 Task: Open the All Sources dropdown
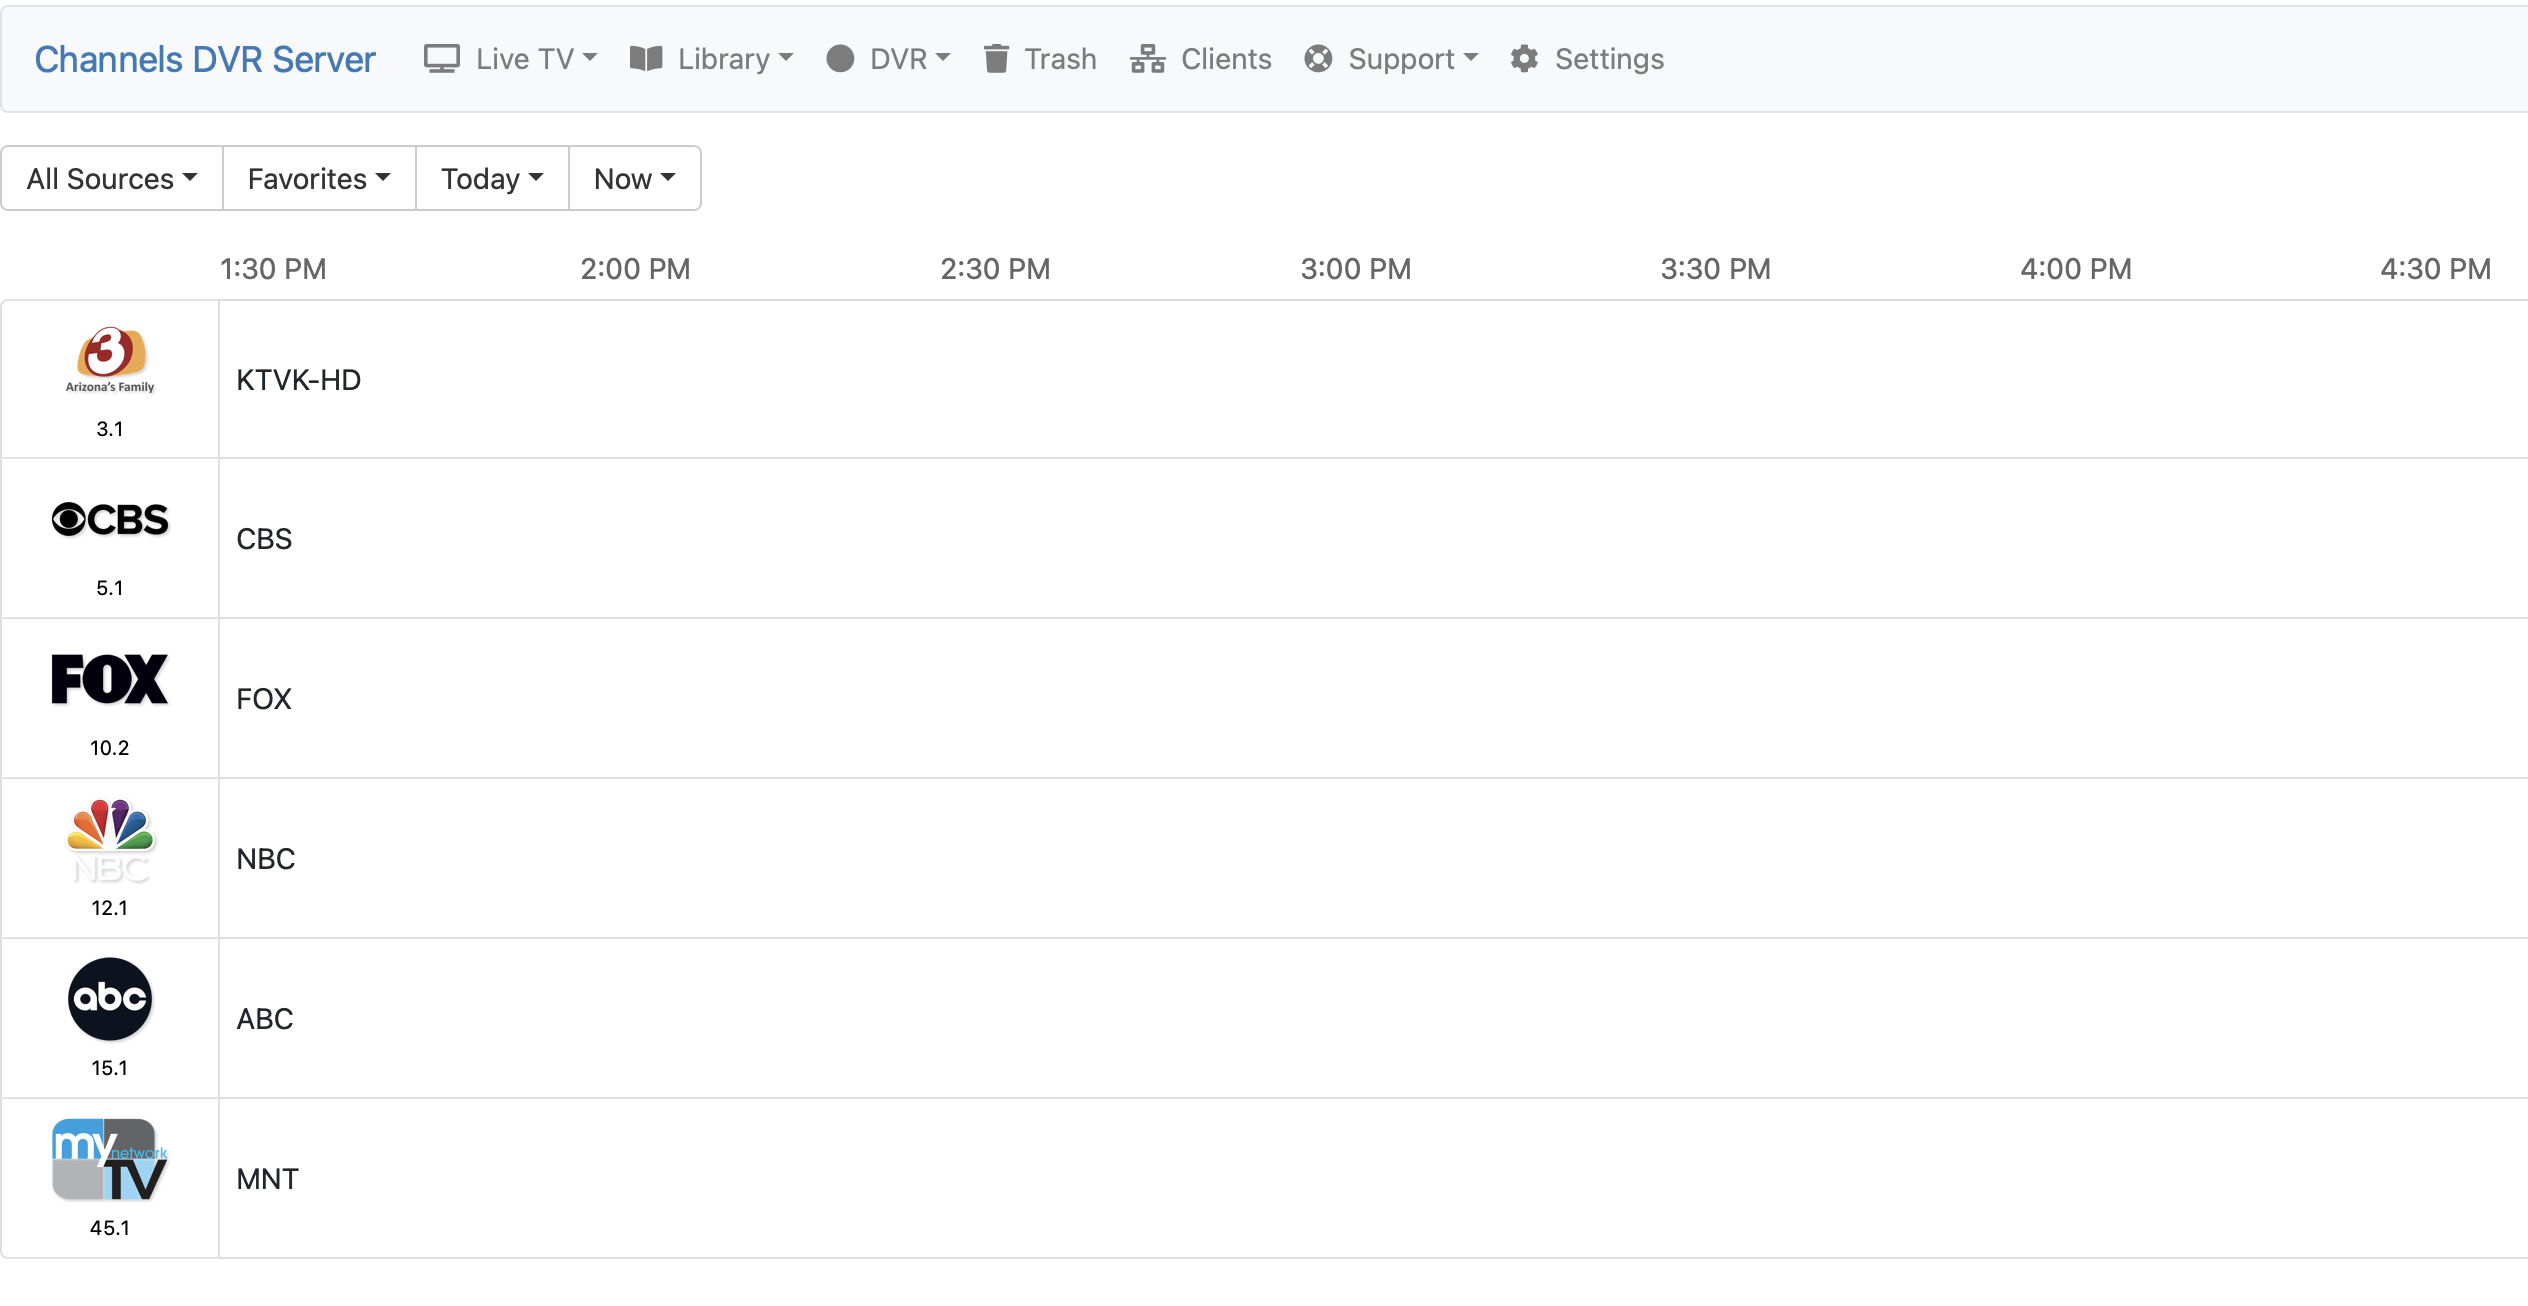[112, 179]
